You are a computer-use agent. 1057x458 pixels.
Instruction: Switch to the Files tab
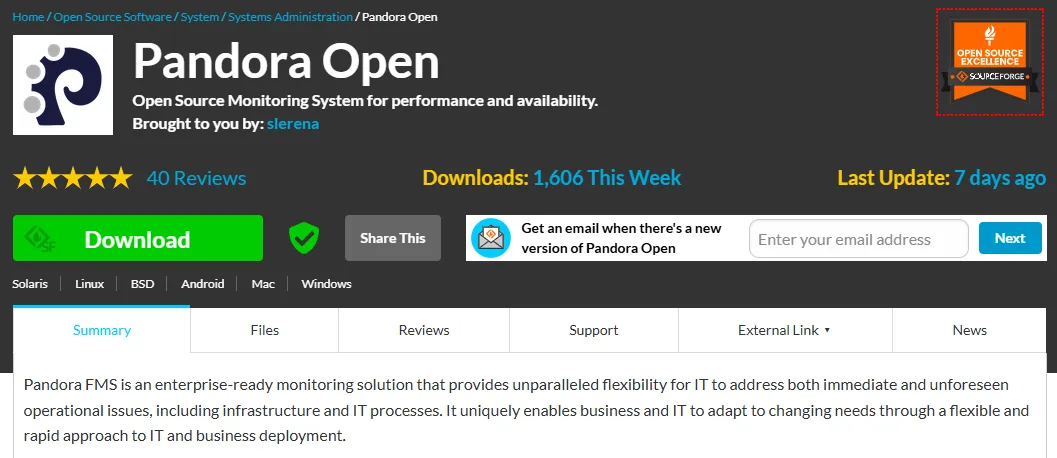pos(265,330)
